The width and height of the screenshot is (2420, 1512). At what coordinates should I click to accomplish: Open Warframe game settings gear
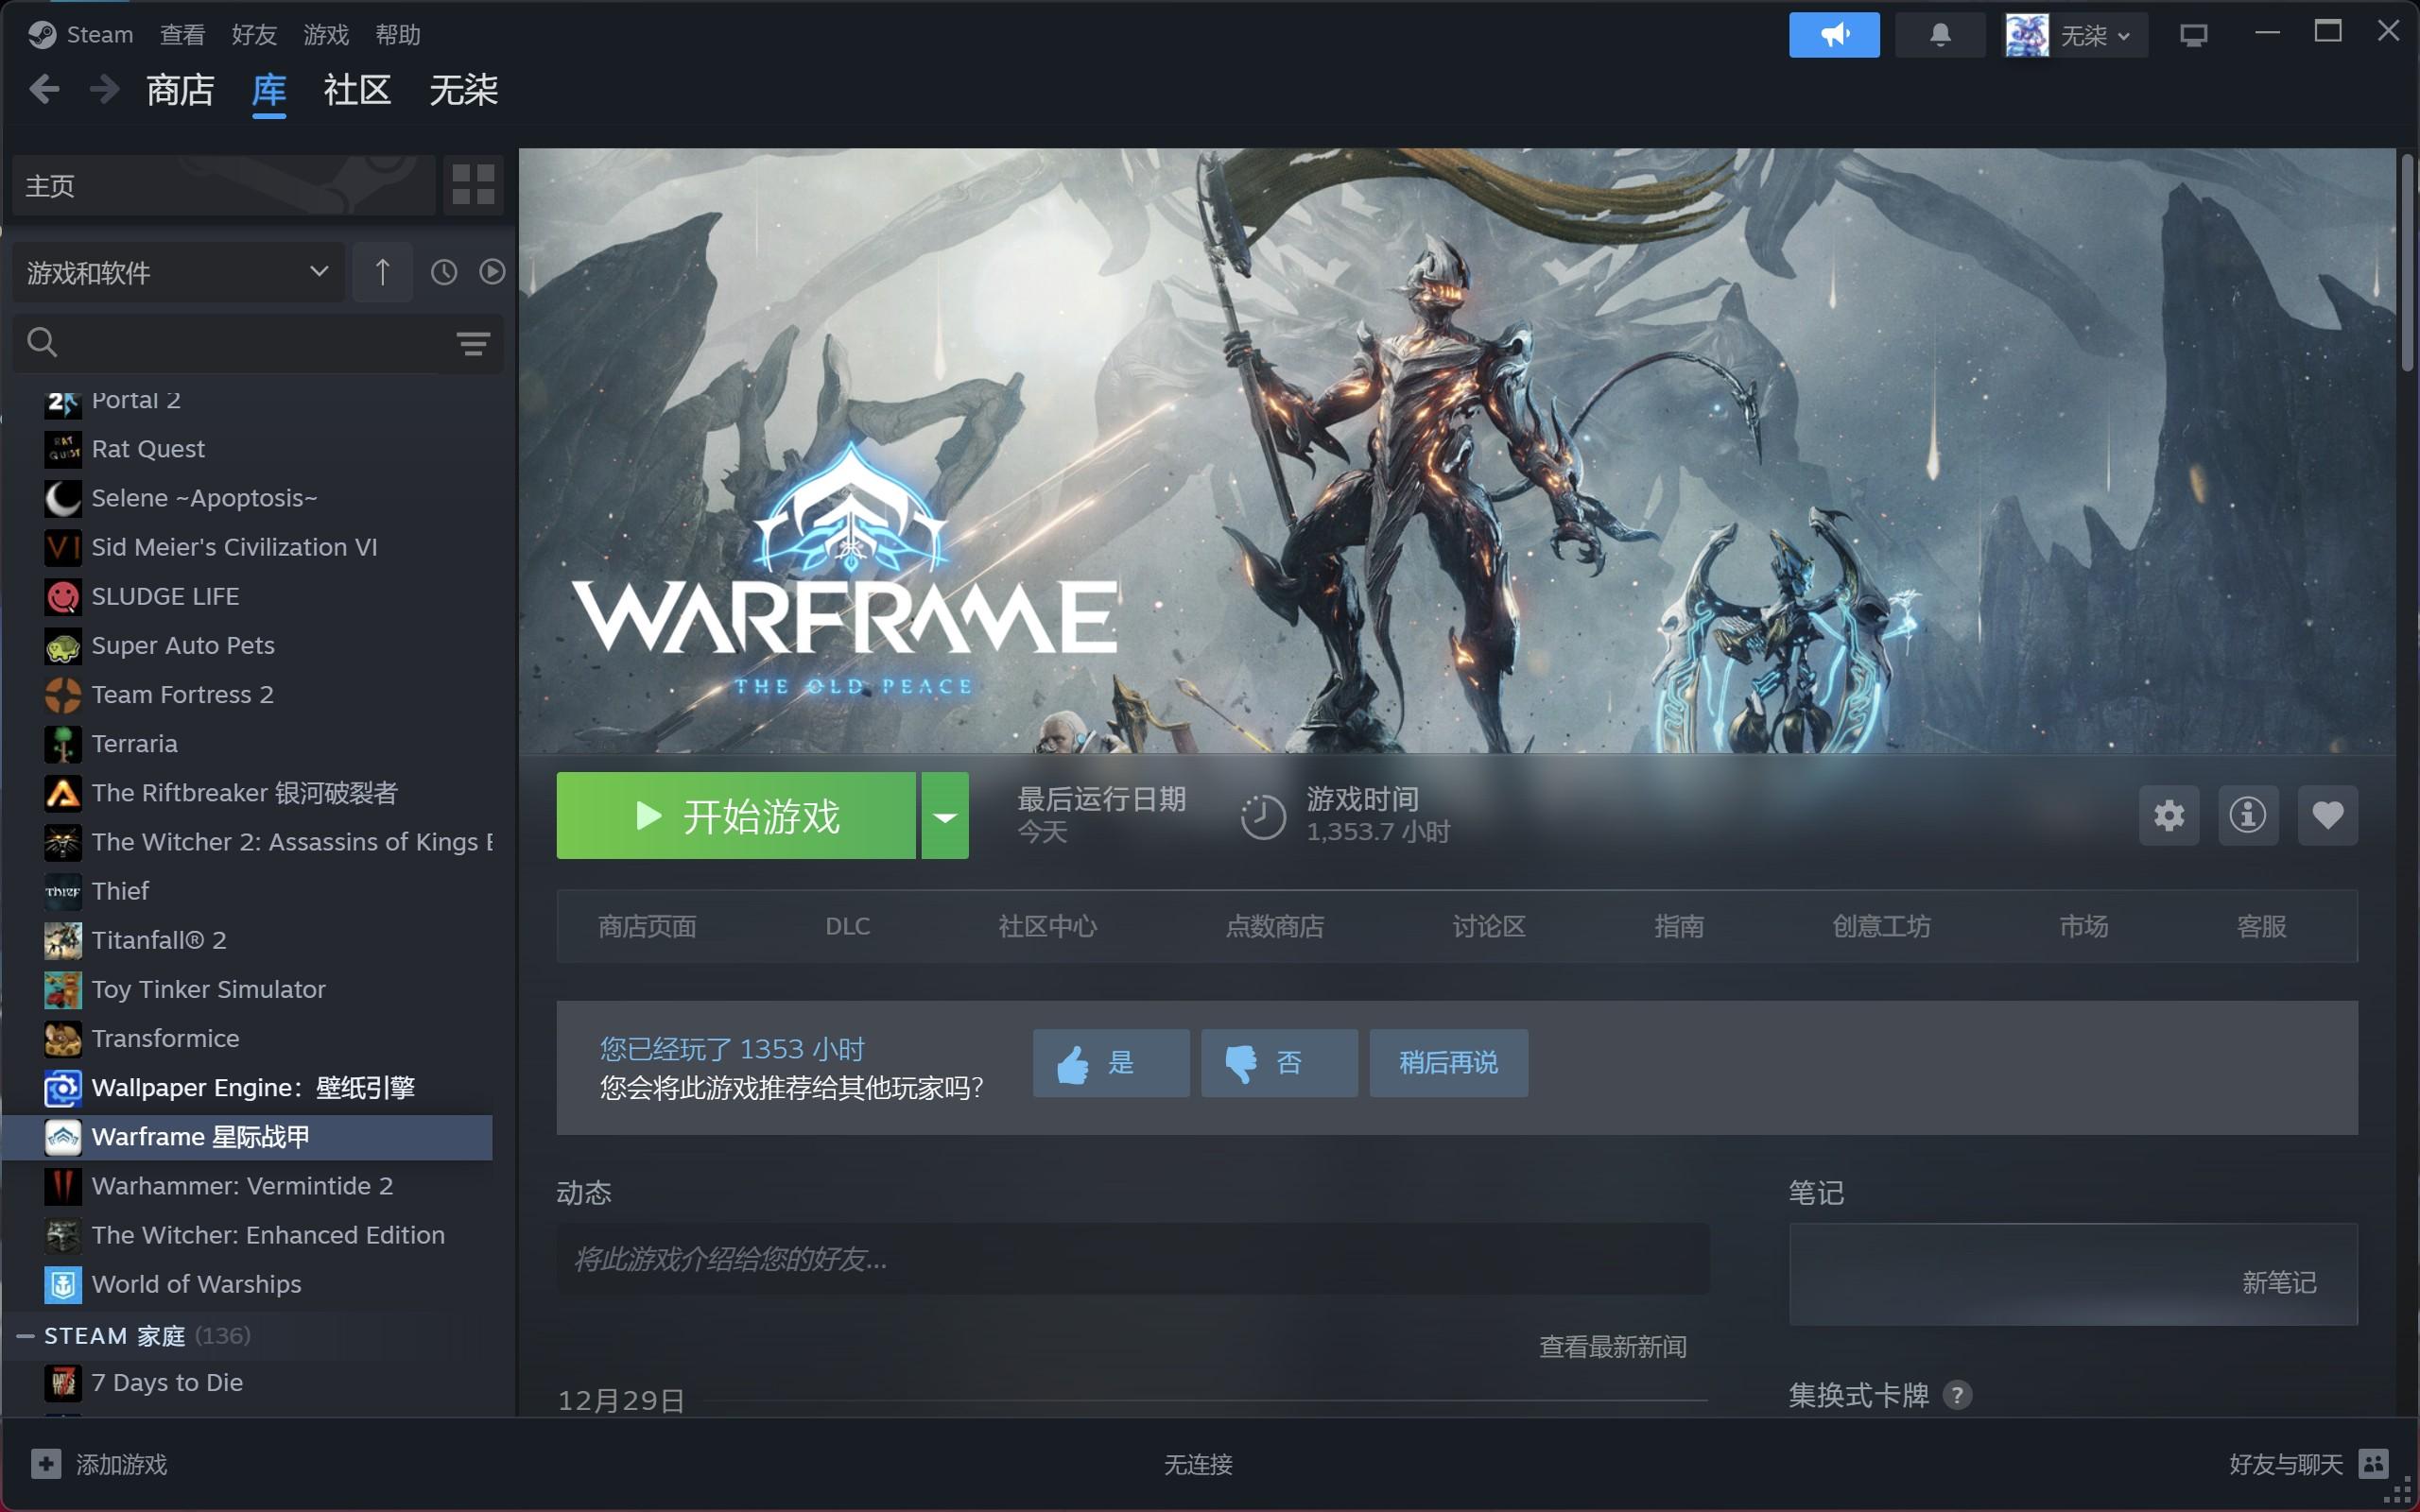2168,815
